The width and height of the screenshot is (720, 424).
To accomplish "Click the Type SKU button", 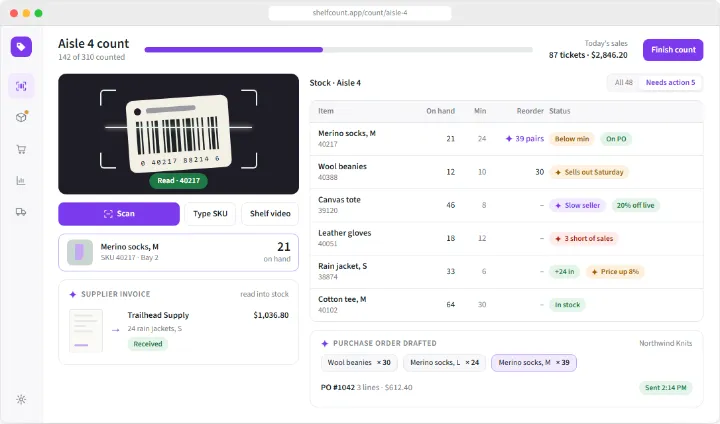I will point(210,214).
